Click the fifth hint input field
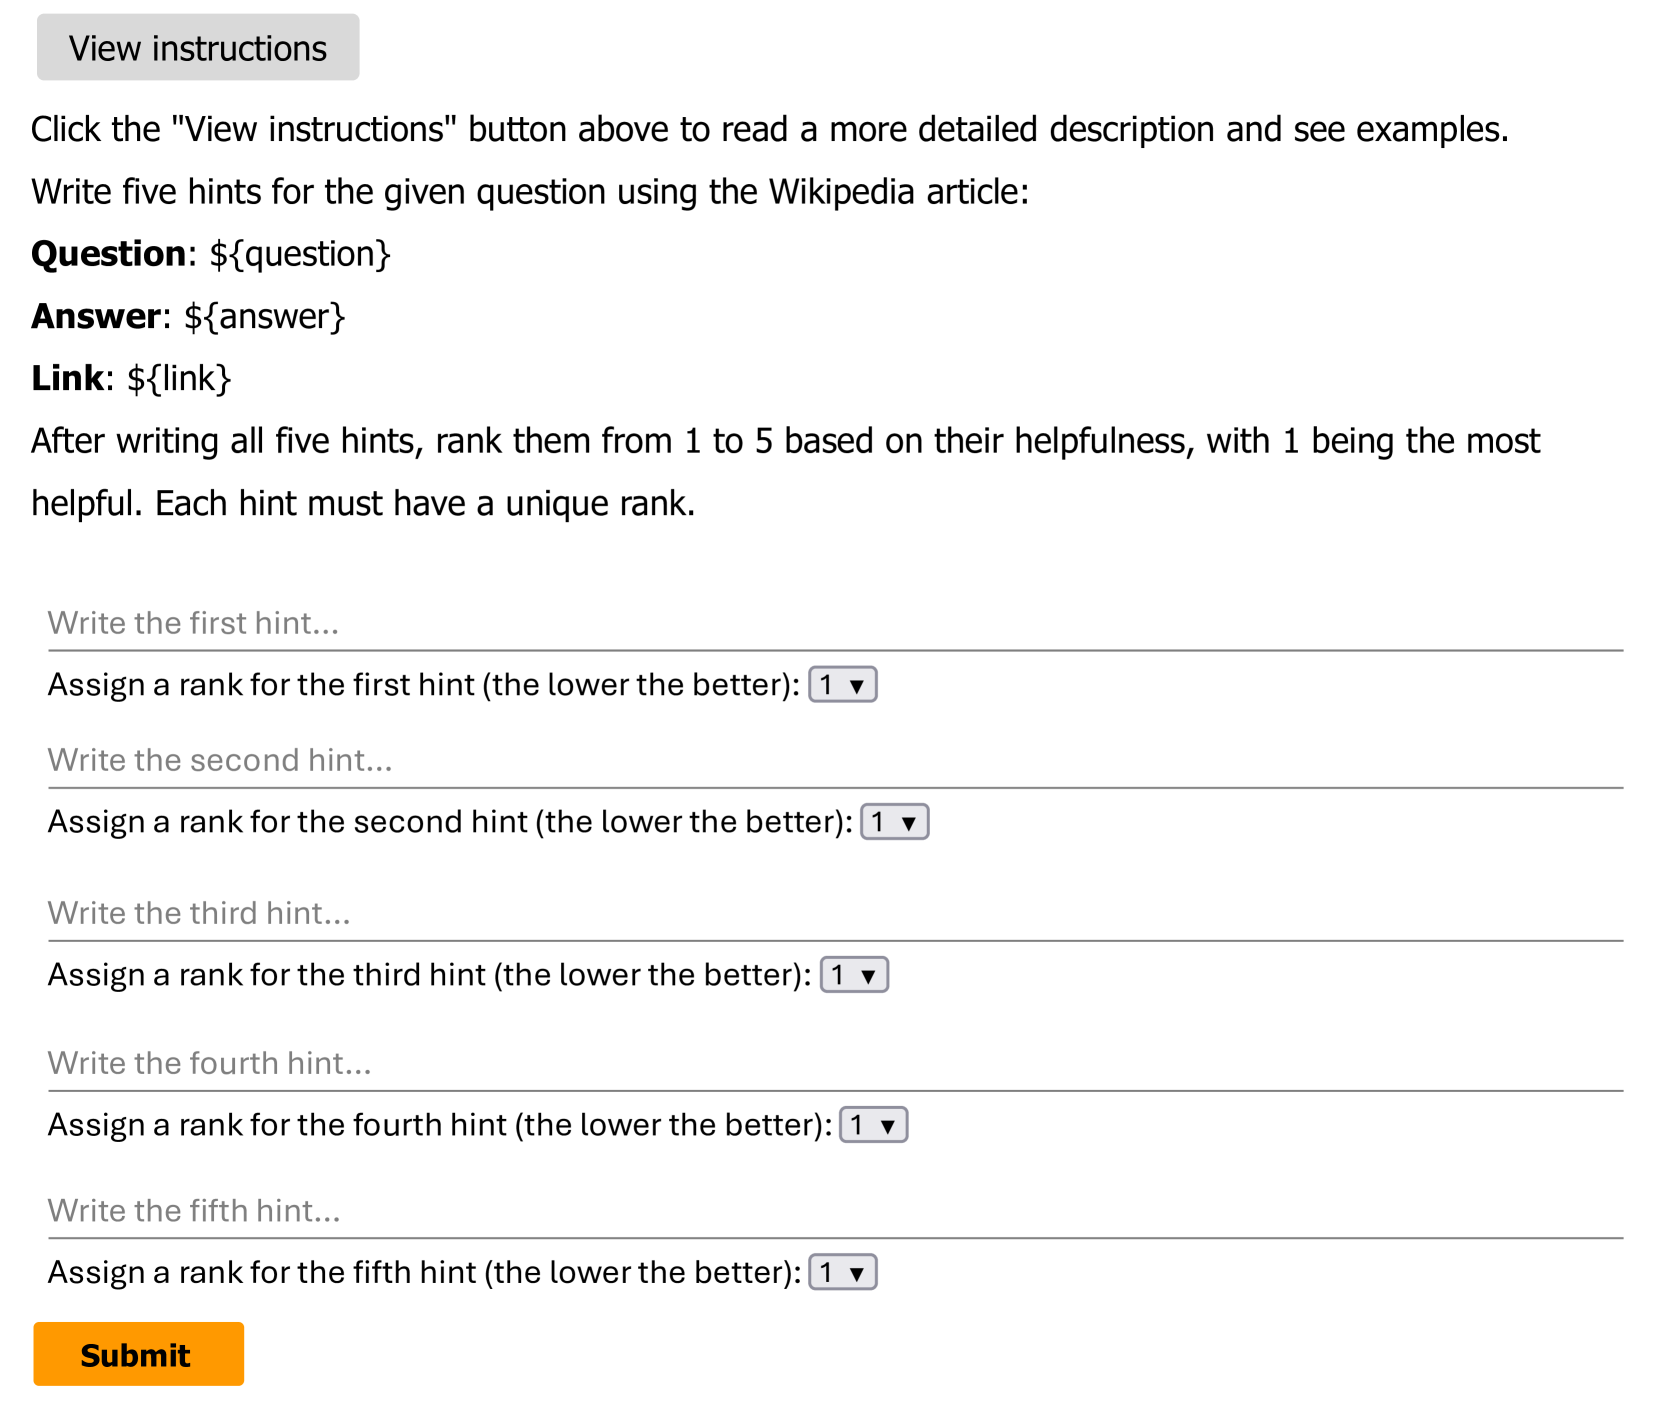 (x=834, y=1211)
